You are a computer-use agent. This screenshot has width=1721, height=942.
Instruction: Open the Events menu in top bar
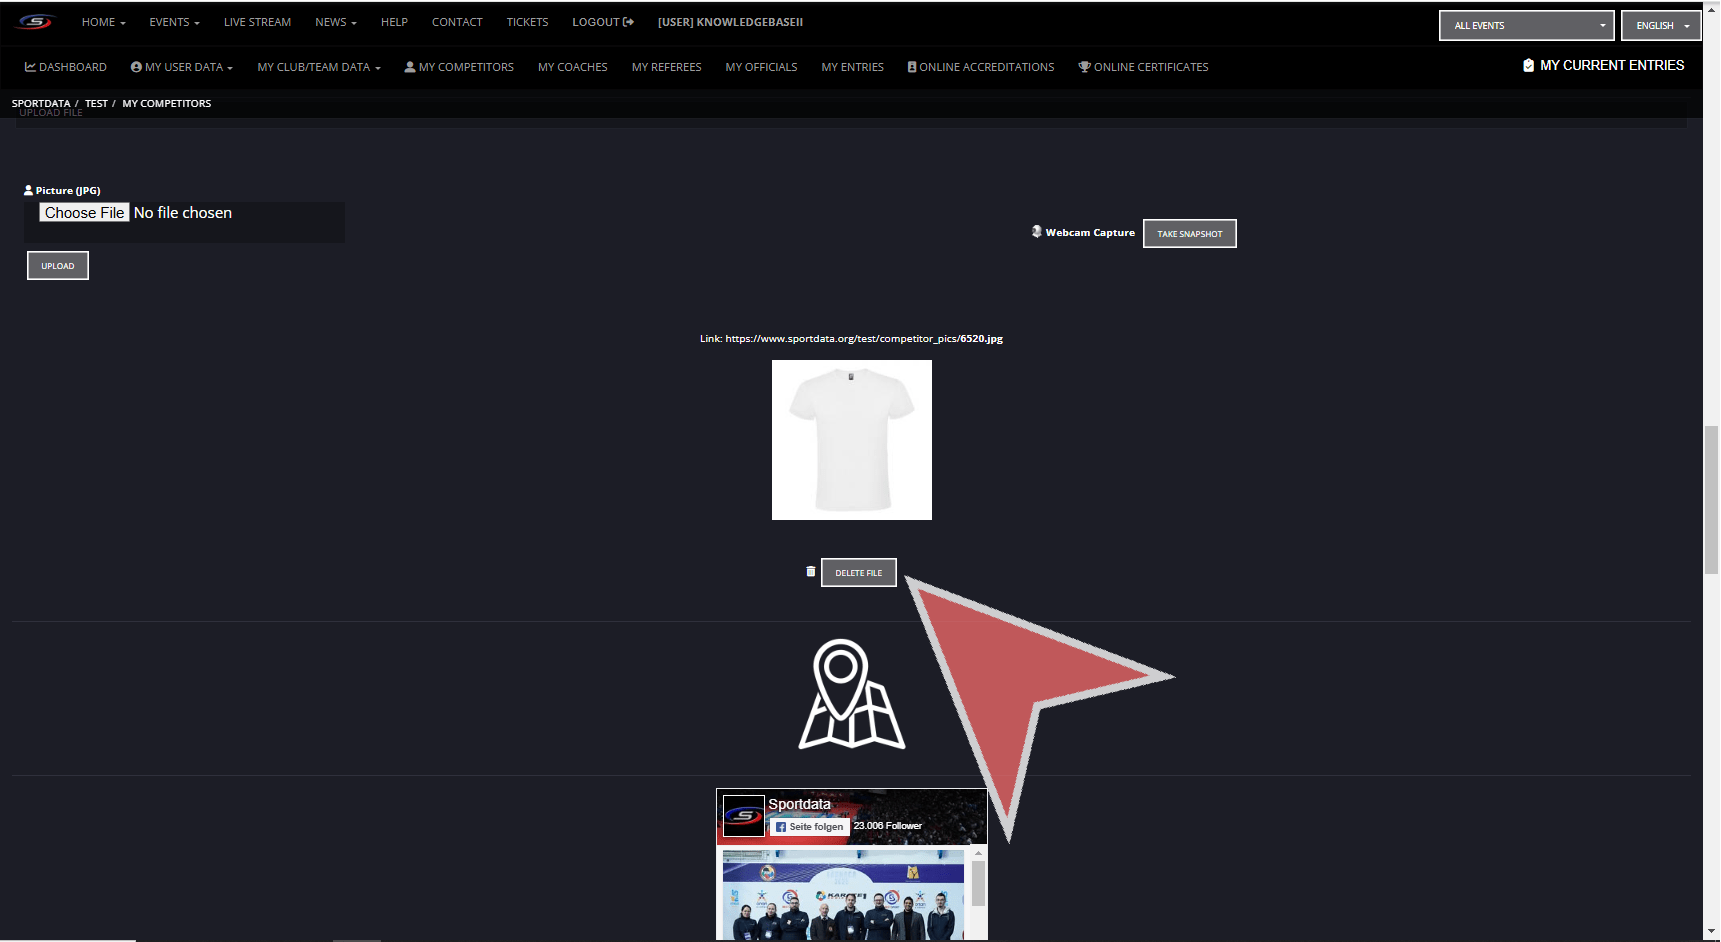pos(174,22)
